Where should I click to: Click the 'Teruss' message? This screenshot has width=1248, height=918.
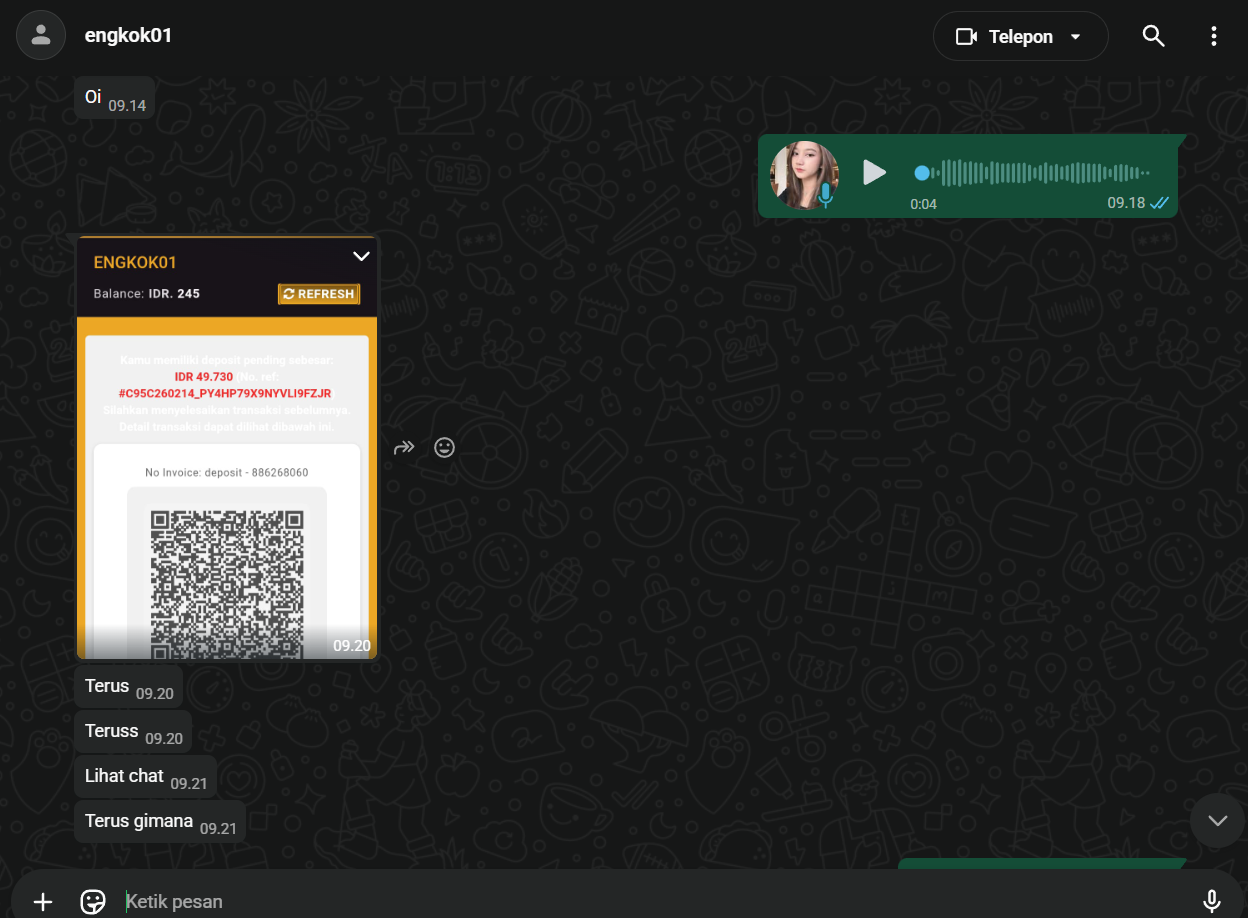tap(133, 732)
